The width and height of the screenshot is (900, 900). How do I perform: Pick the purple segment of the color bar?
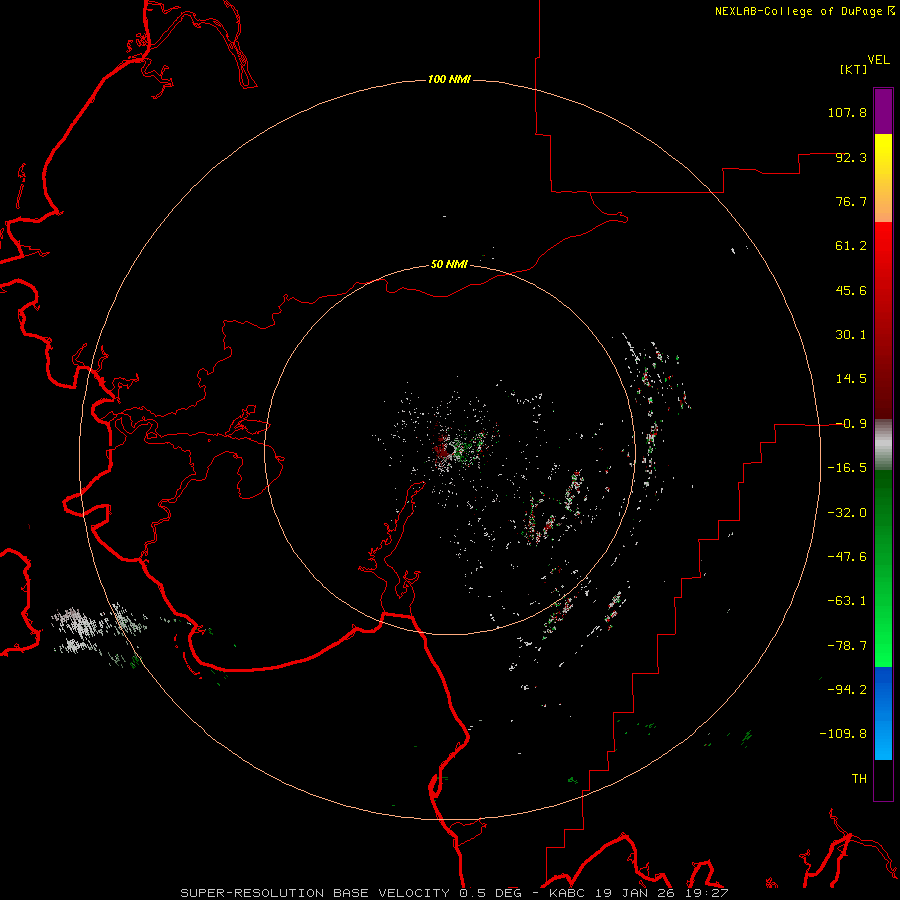(x=883, y=111)
